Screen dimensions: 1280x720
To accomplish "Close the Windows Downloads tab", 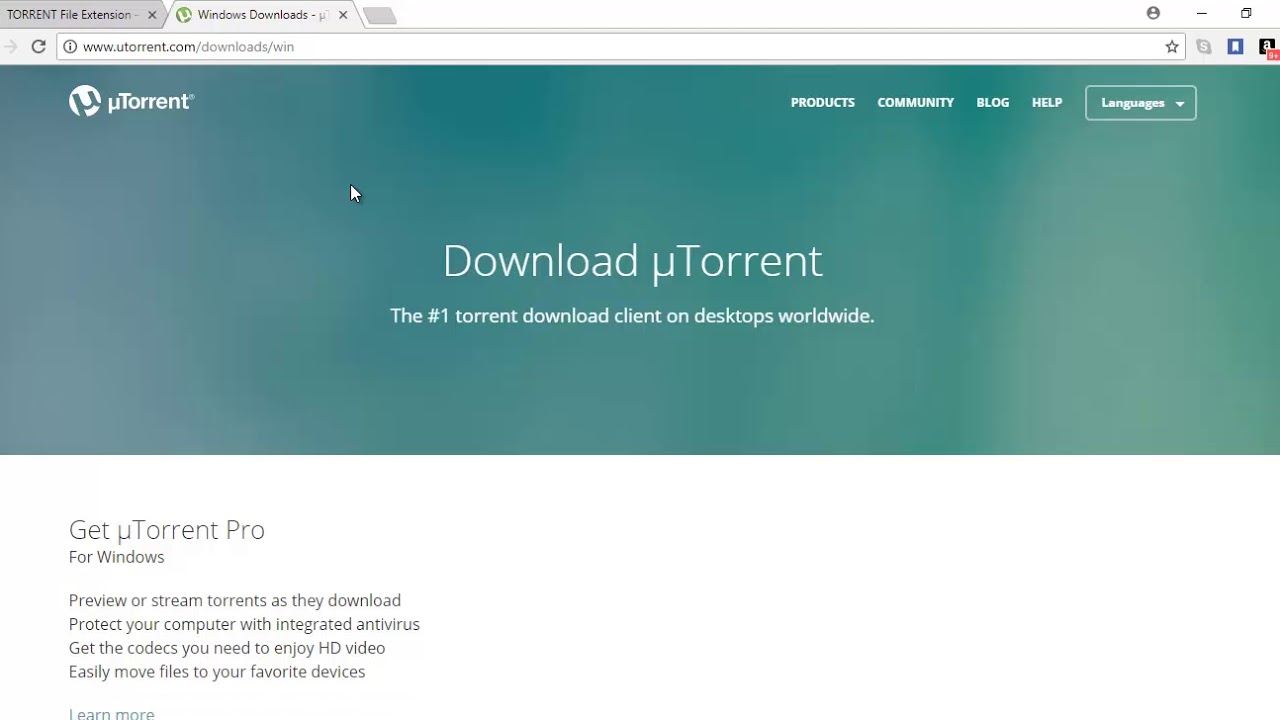I will click(343, 15).
